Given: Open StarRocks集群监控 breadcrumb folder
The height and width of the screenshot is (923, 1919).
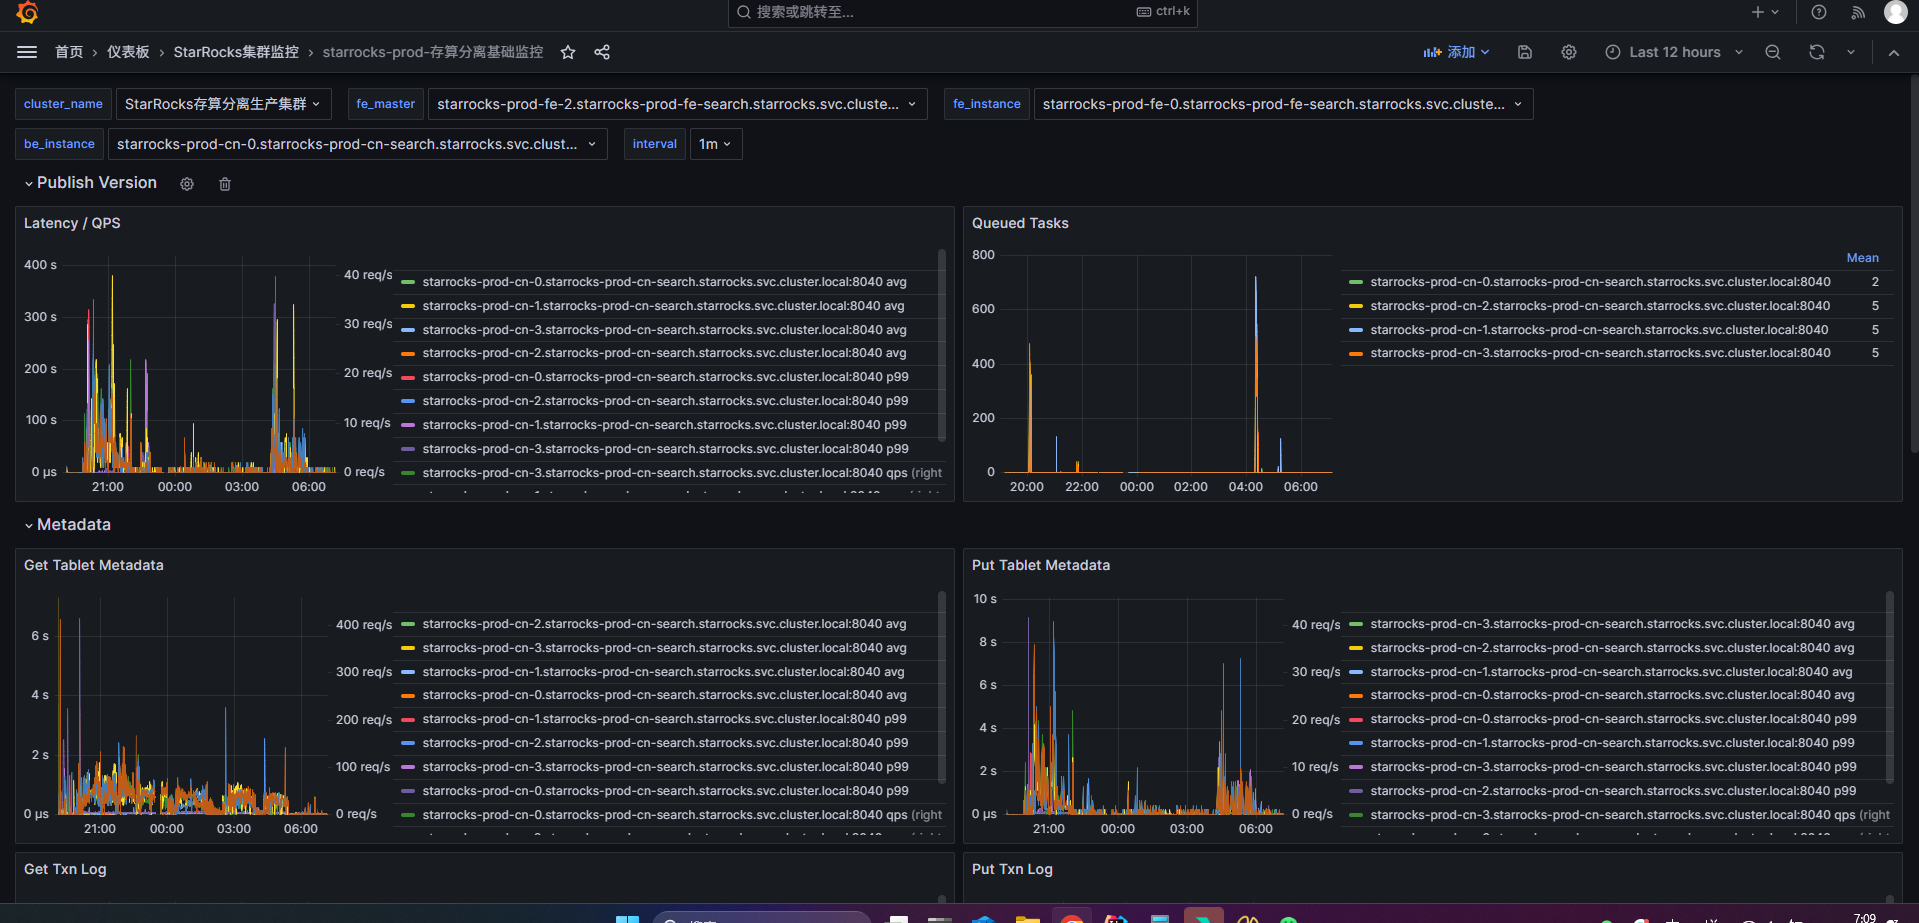Looking at the screenshot, I should click(x=236, y=52).
